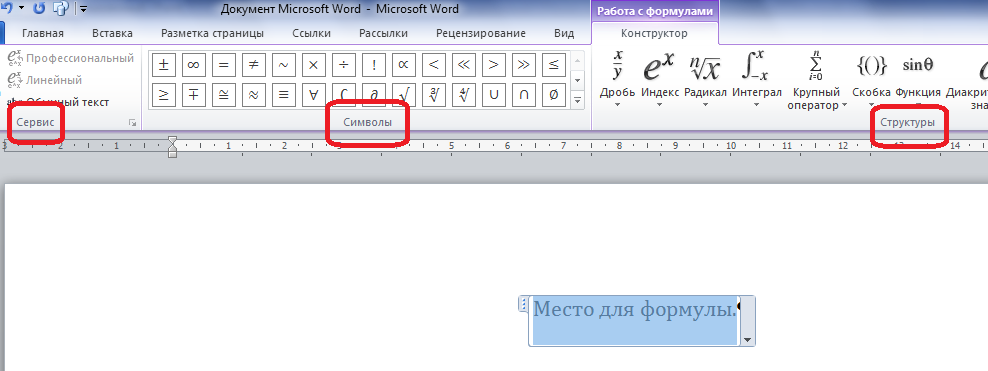Image resolution: width=988 pixels, height=371 pixels.
Task: Click the Undo icon in the quick access toolbar
Action: click(x=6, y=9)
